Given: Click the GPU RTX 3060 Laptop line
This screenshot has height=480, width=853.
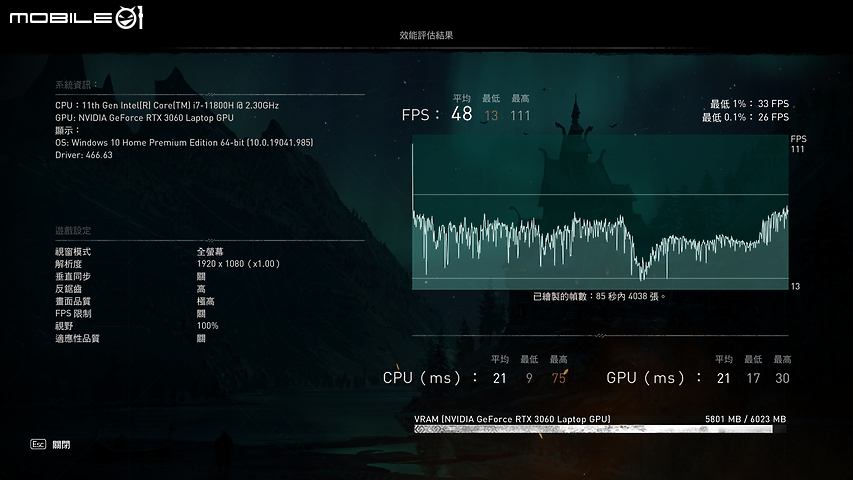Looking at the screenshot, I should click(x=144, y=118).
